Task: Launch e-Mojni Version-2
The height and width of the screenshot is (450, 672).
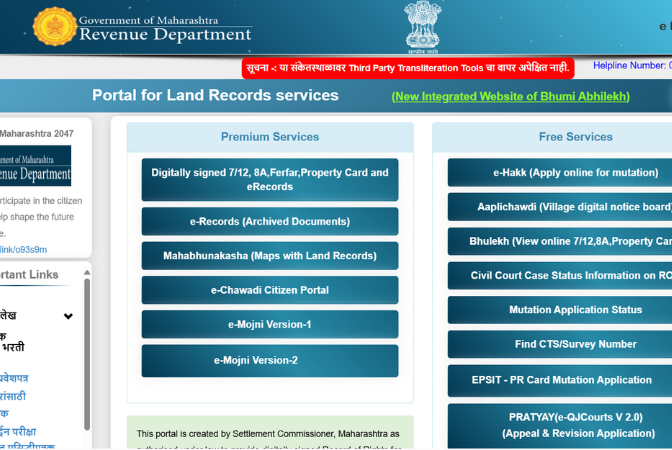Action: [x=270, y=360]
